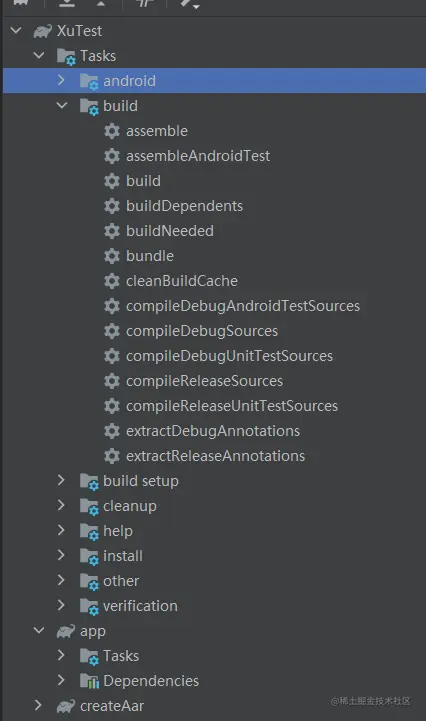Click the gear icon next to bundle

point(112,256)
